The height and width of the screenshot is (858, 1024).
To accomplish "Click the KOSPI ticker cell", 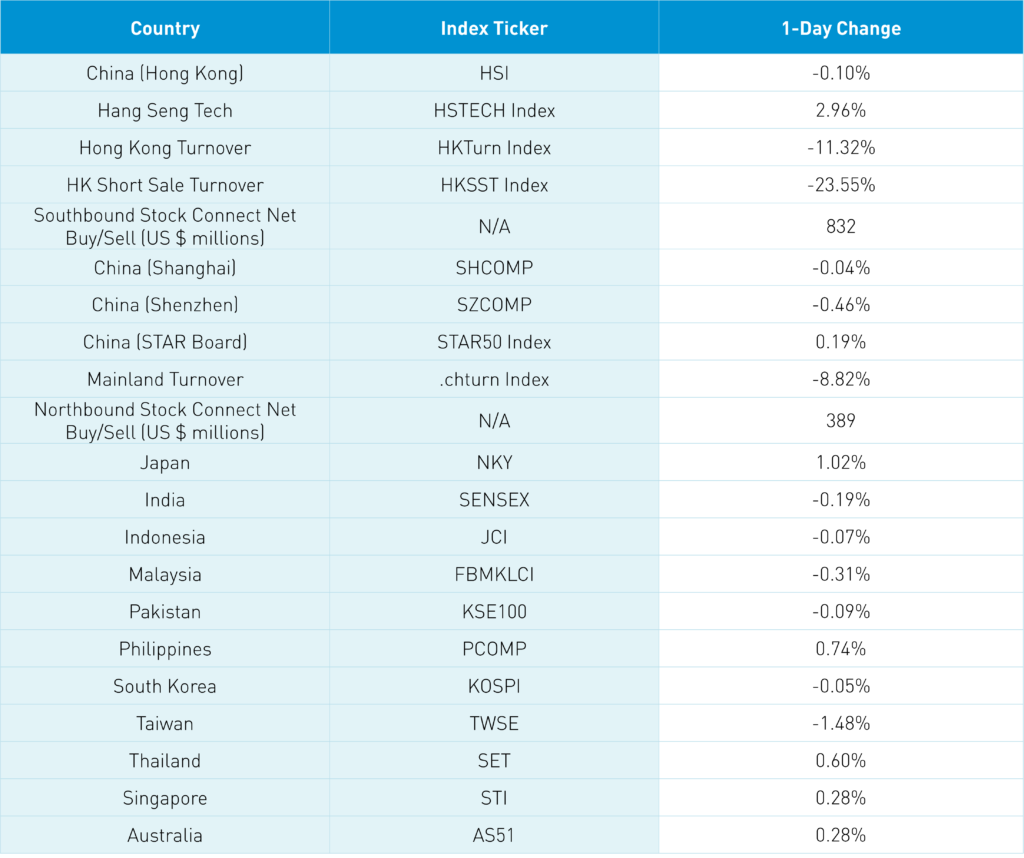I will pos(494,686).
